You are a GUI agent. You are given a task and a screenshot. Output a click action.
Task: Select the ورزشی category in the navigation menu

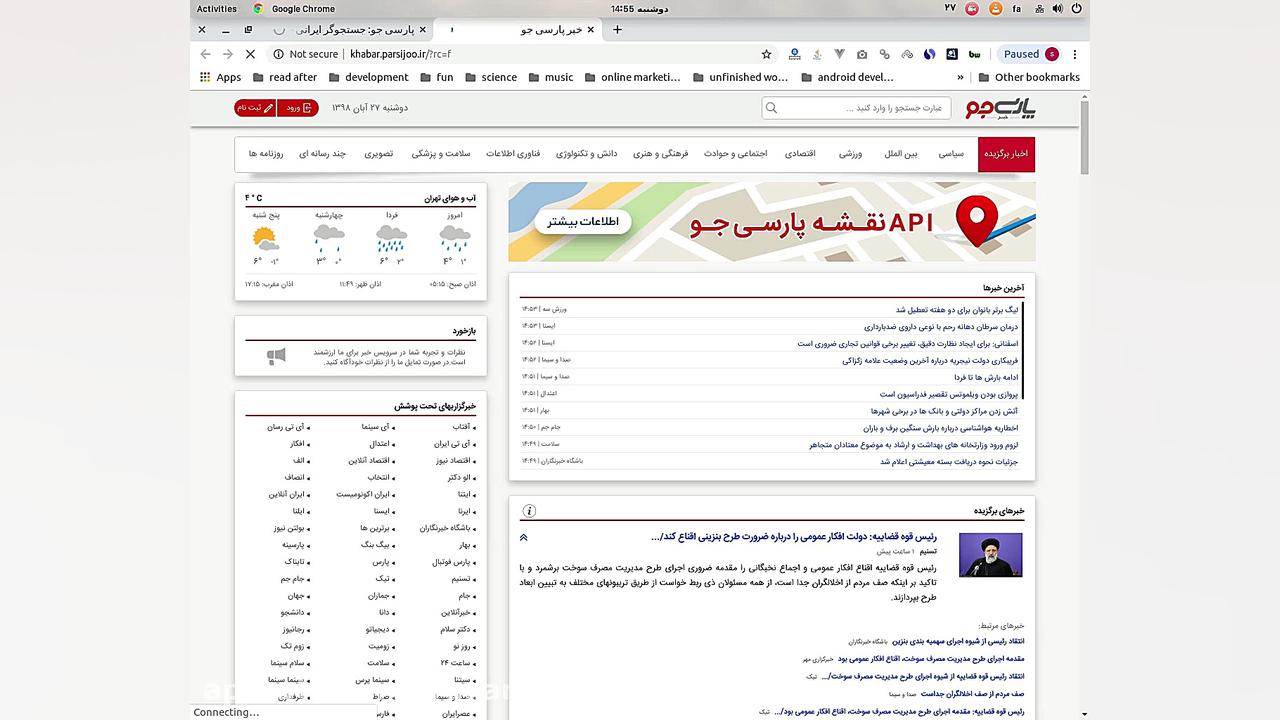tap(851, 154)
